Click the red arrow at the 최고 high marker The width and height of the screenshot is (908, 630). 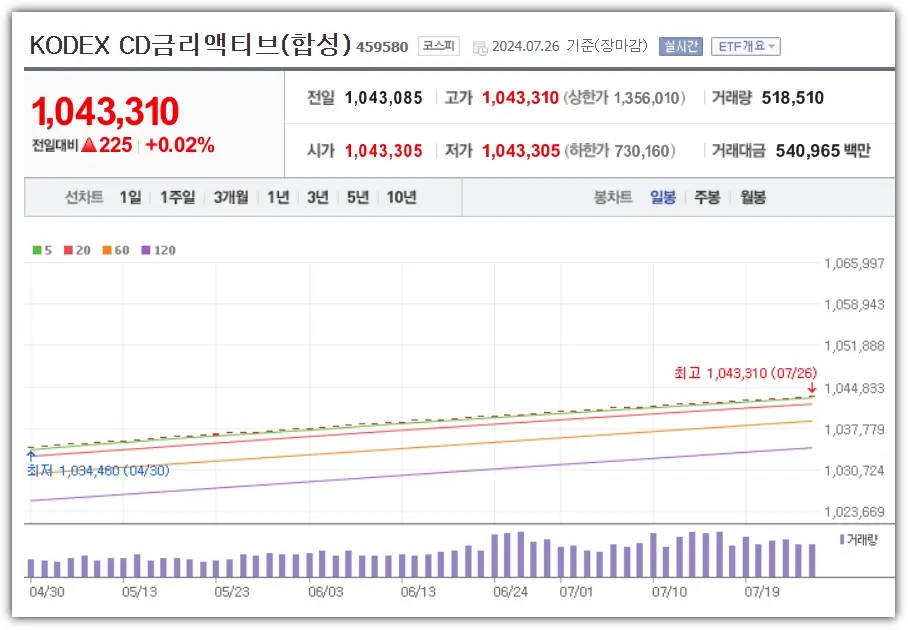tap(812, 386)
